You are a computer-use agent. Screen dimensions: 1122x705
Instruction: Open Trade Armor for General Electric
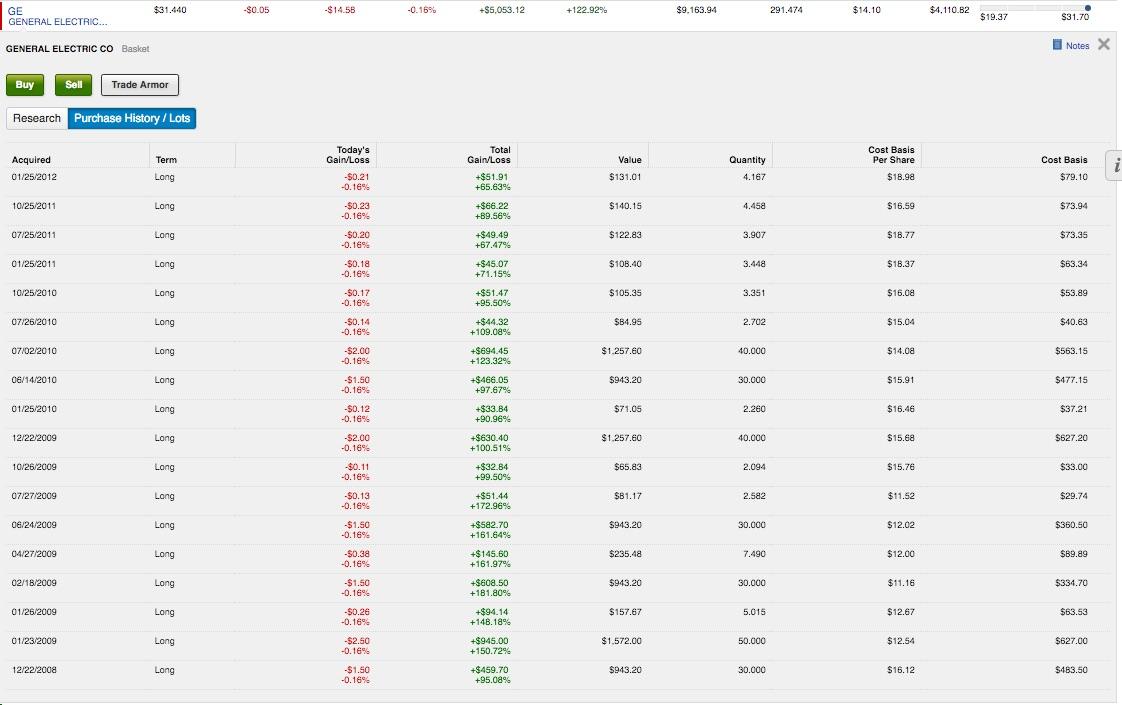(x=140, y=85)
